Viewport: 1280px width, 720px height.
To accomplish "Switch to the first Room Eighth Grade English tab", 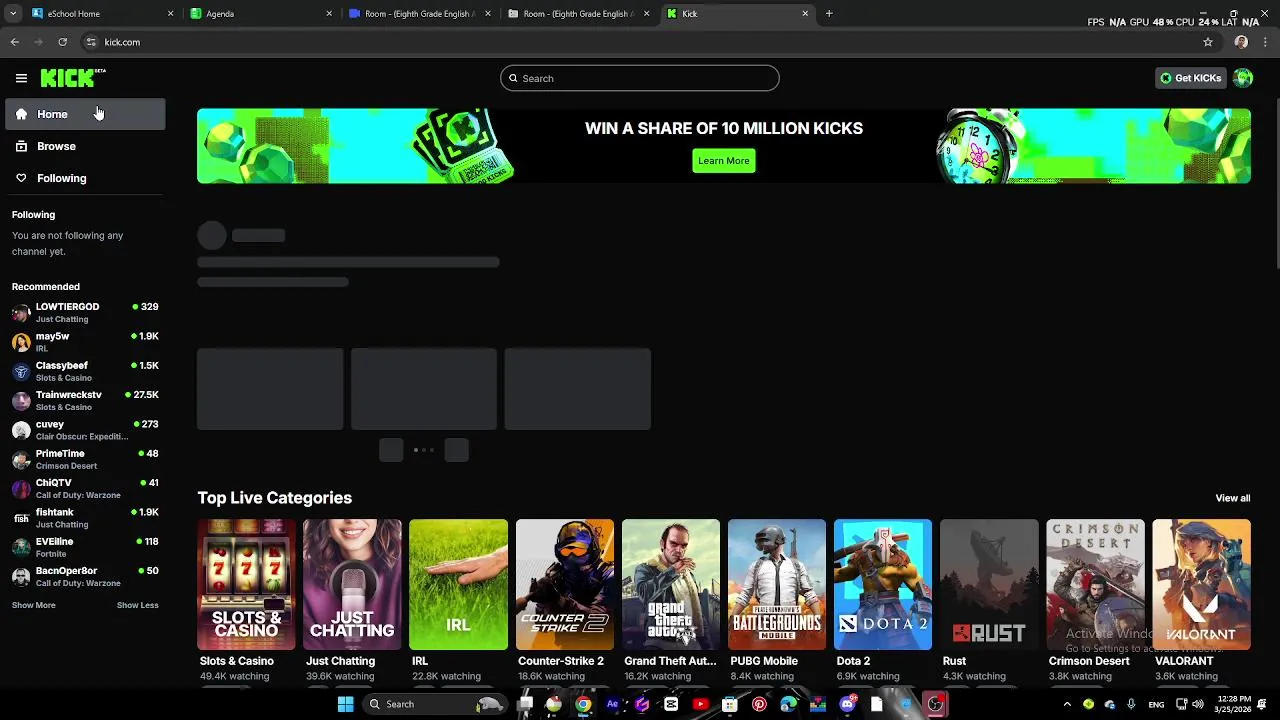I will [420, 14].
